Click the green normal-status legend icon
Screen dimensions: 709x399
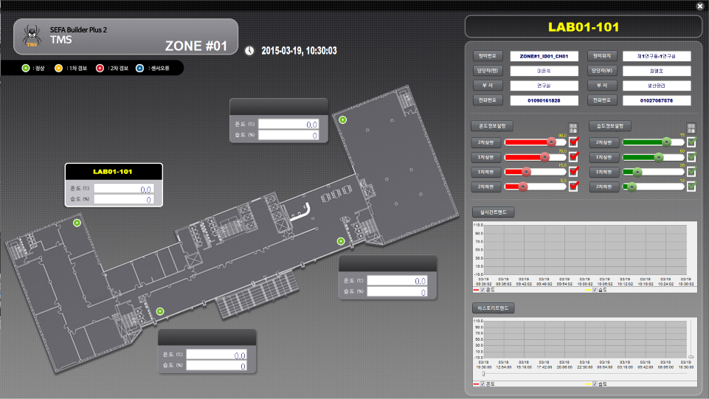26,68
